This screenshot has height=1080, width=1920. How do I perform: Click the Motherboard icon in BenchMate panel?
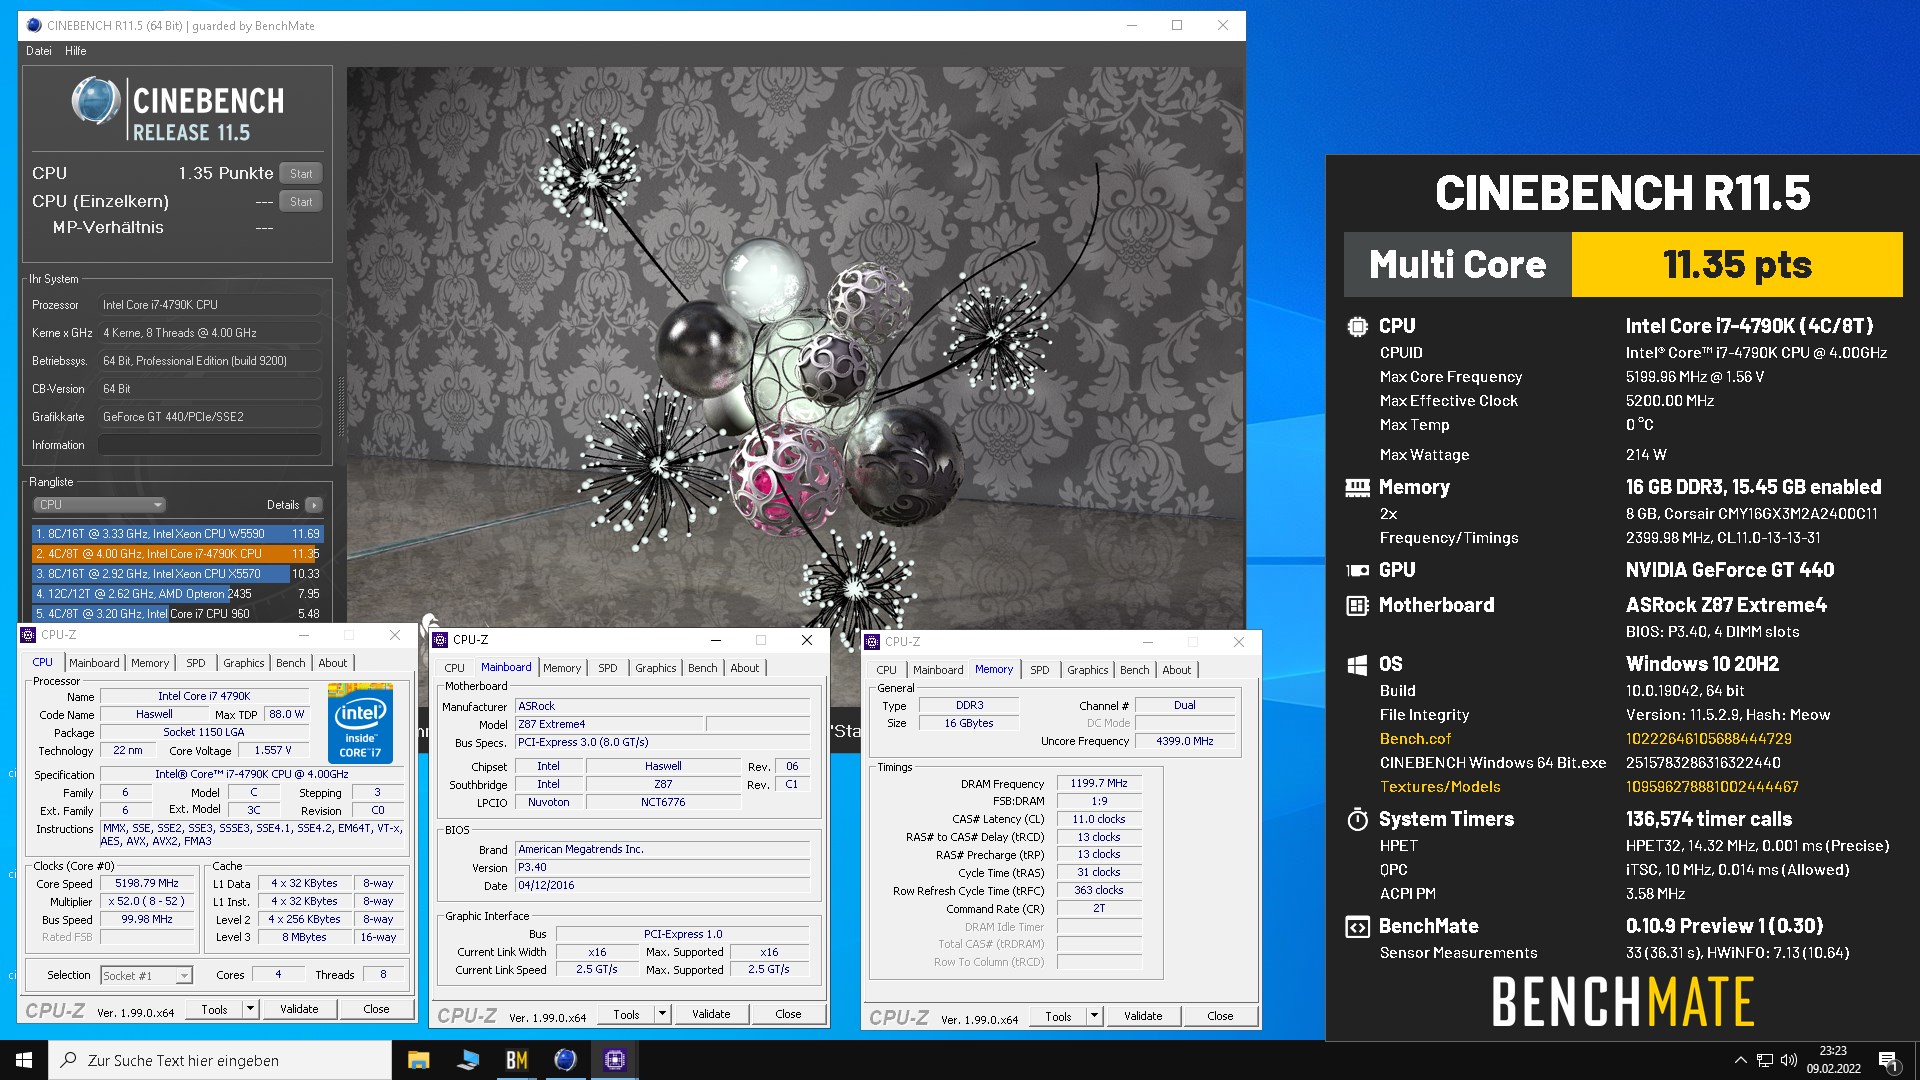1357,605
